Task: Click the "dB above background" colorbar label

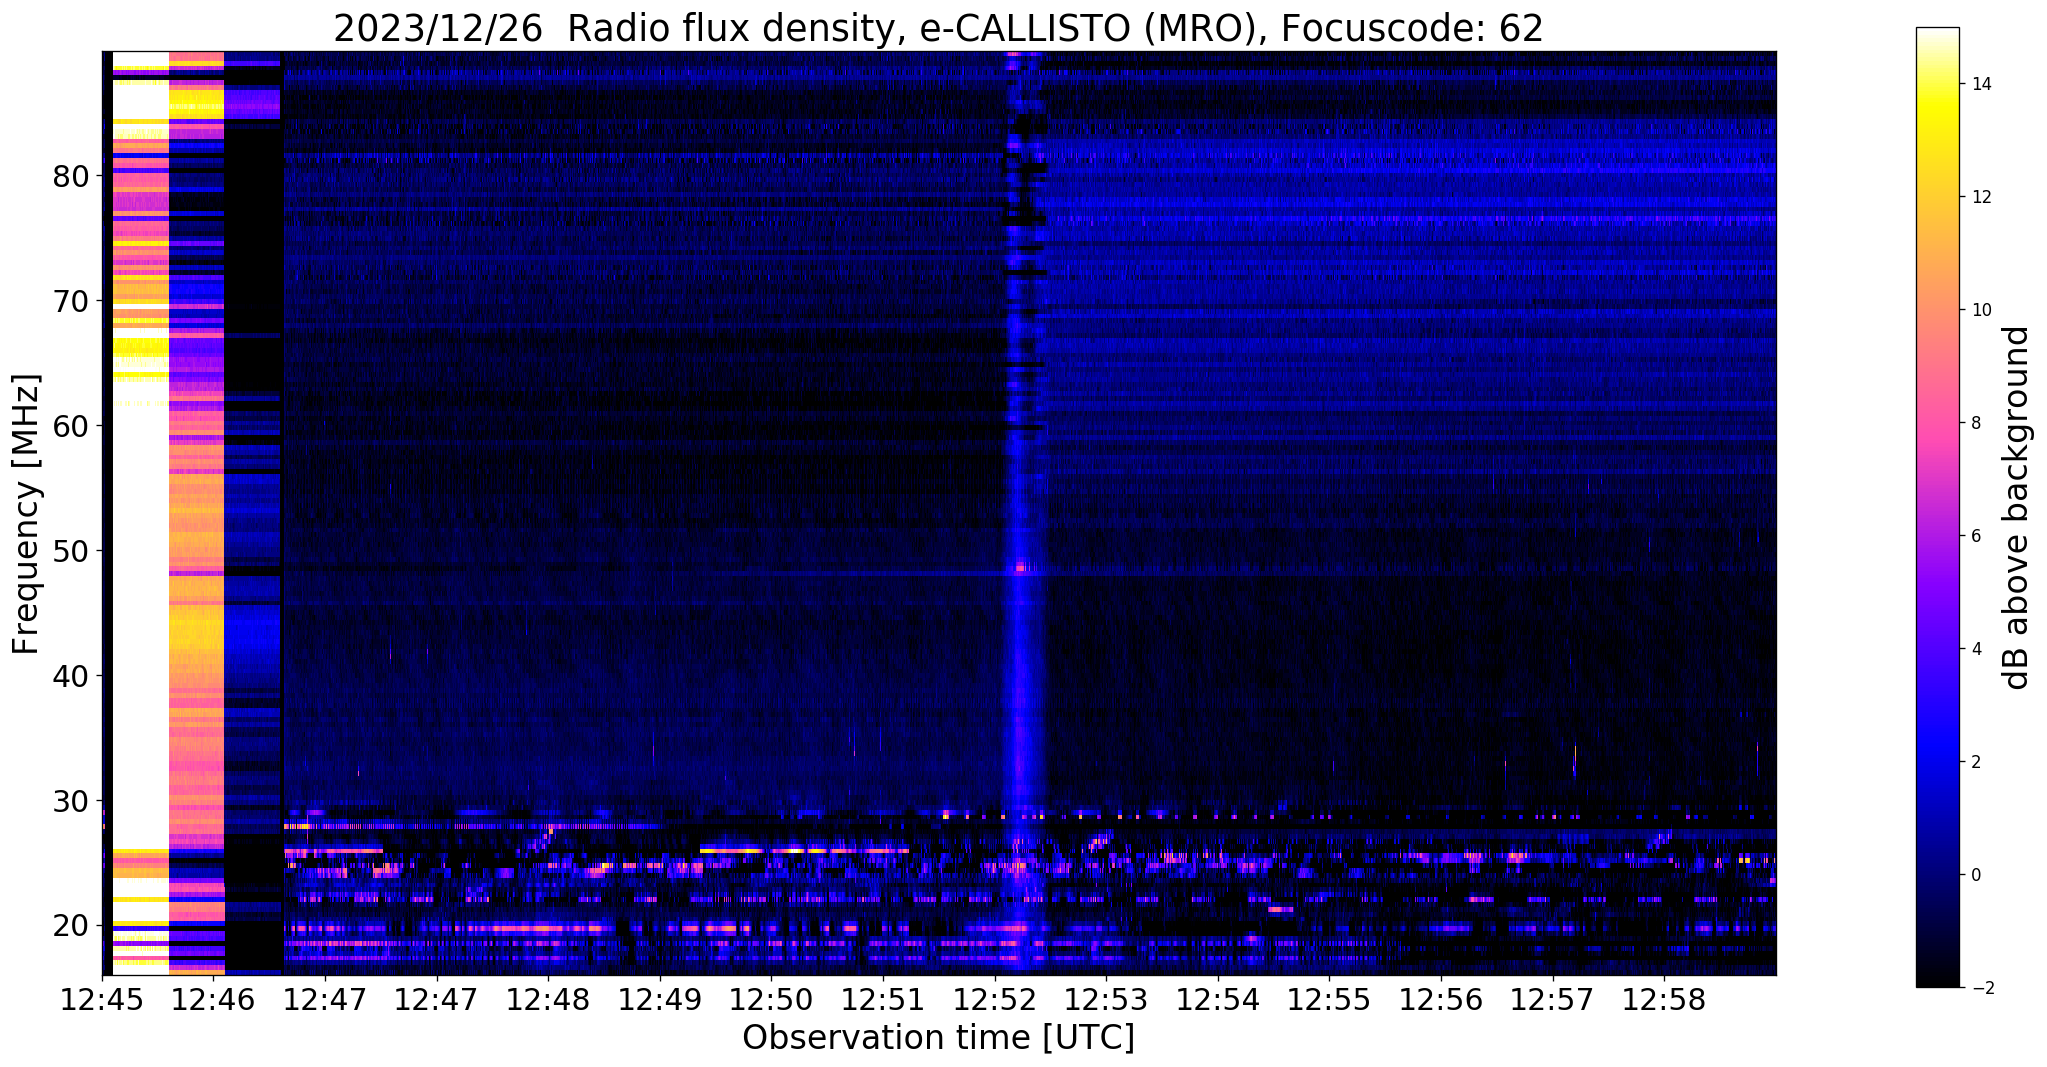Action: pos(2017,507)
